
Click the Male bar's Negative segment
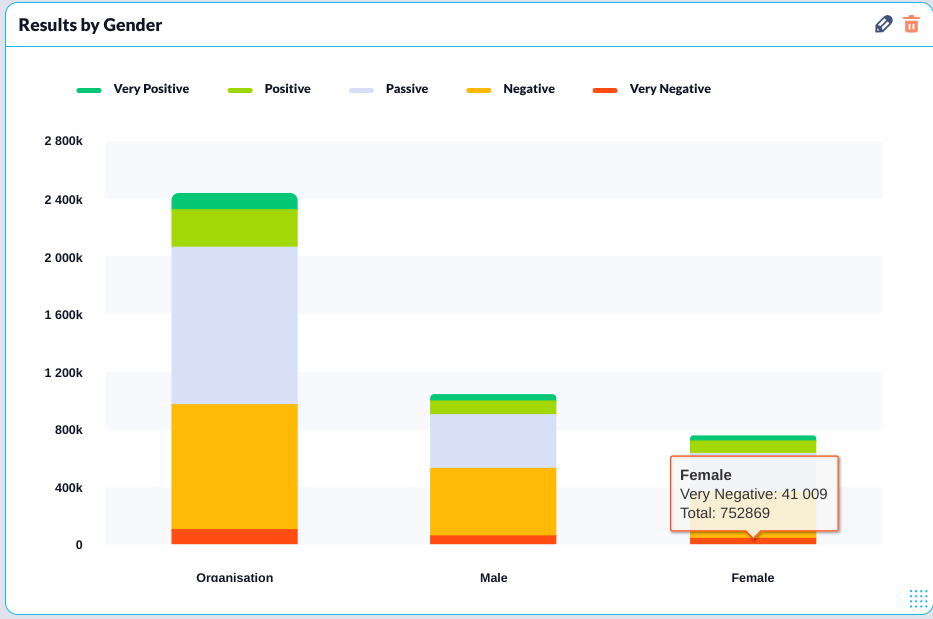coord(493,501)
